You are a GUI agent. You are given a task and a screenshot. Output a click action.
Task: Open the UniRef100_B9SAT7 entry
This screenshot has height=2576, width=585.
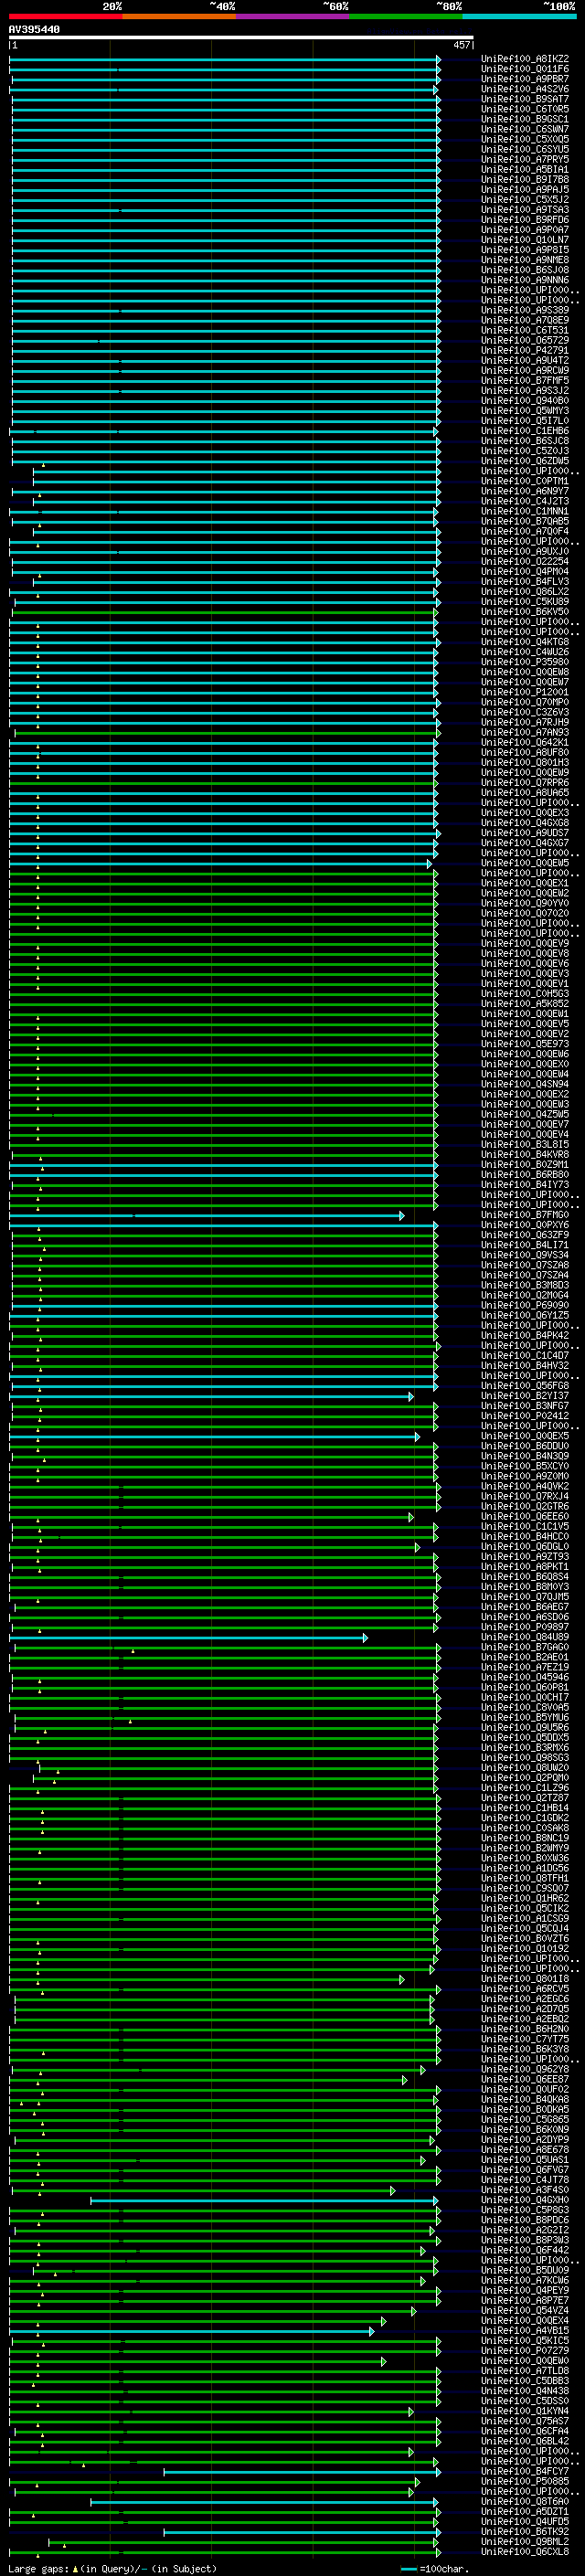tap(525, 99)
